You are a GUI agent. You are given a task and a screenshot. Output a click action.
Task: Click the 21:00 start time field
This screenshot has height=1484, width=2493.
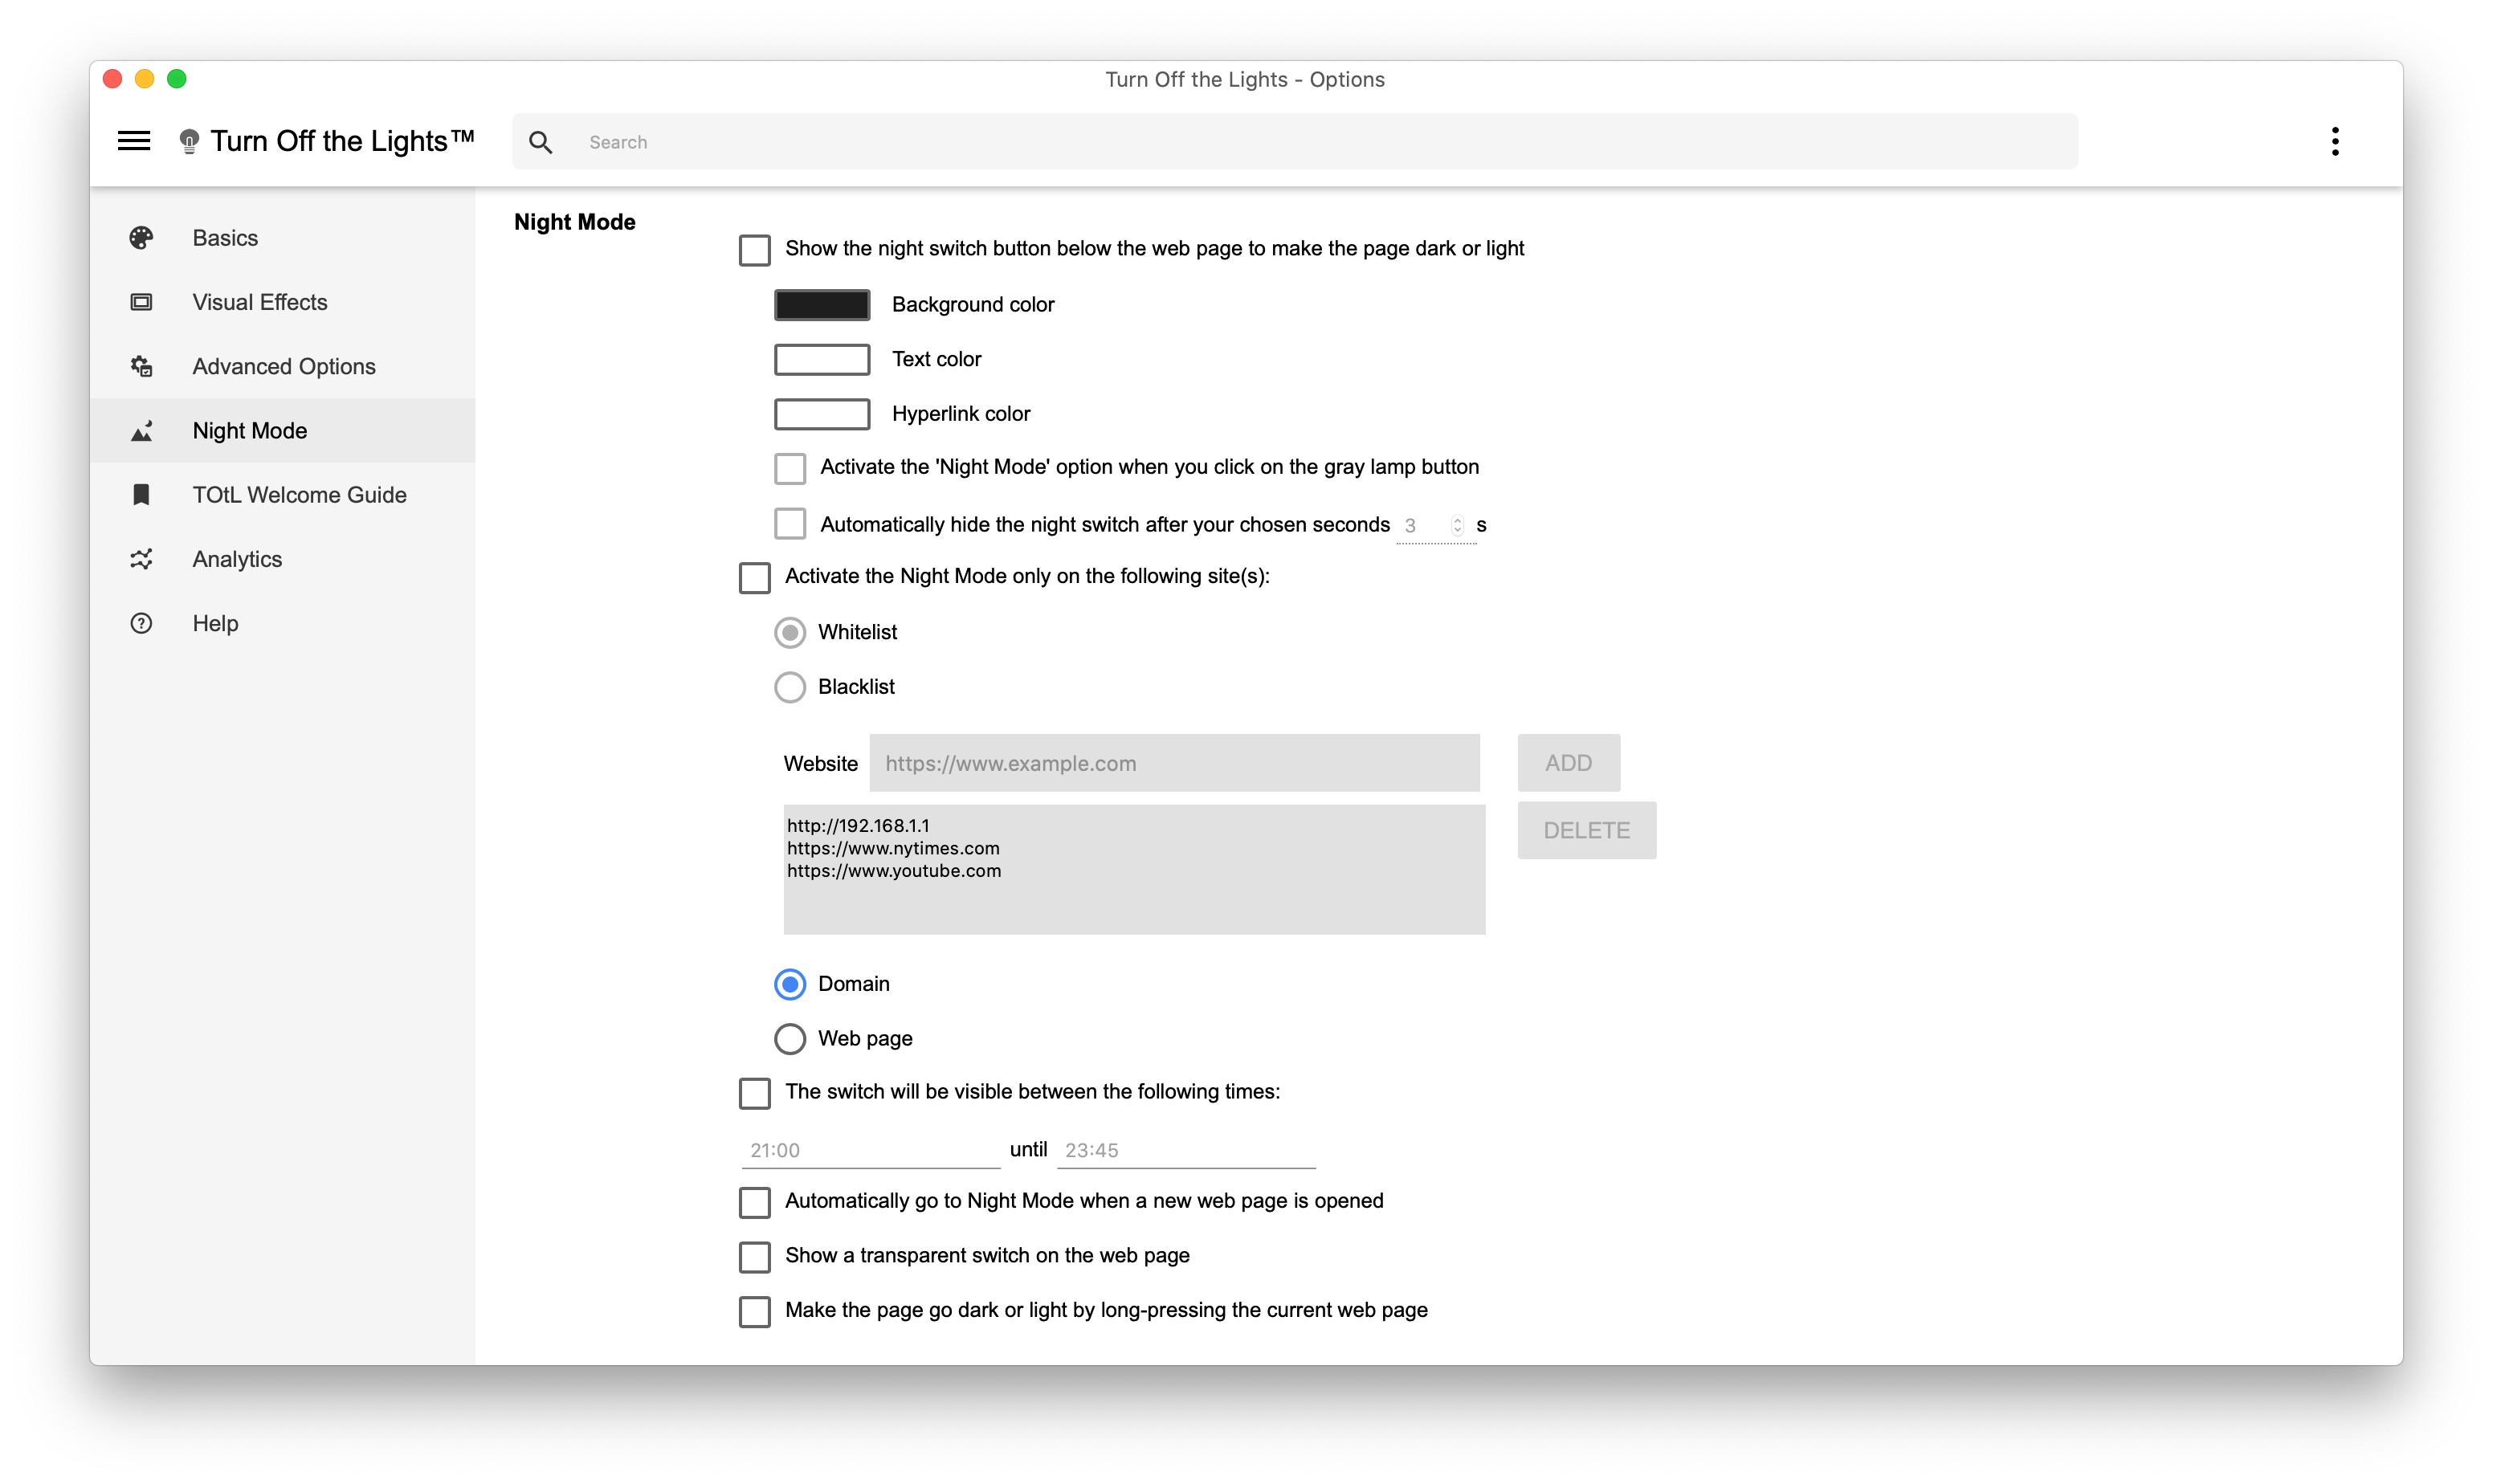tap(869, 1150)
